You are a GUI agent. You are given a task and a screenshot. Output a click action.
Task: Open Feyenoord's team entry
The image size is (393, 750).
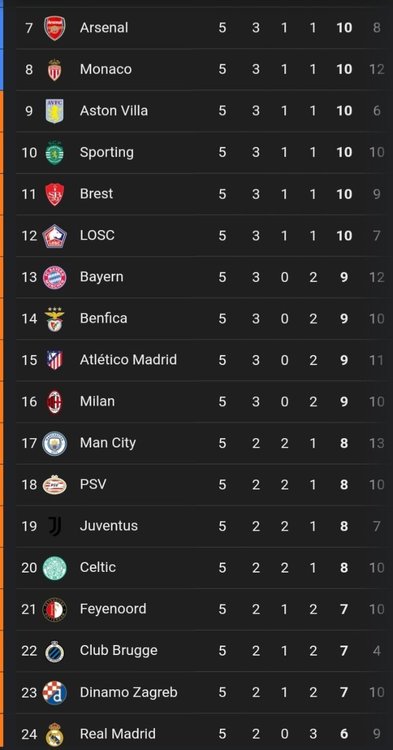(x=113, y=609)
